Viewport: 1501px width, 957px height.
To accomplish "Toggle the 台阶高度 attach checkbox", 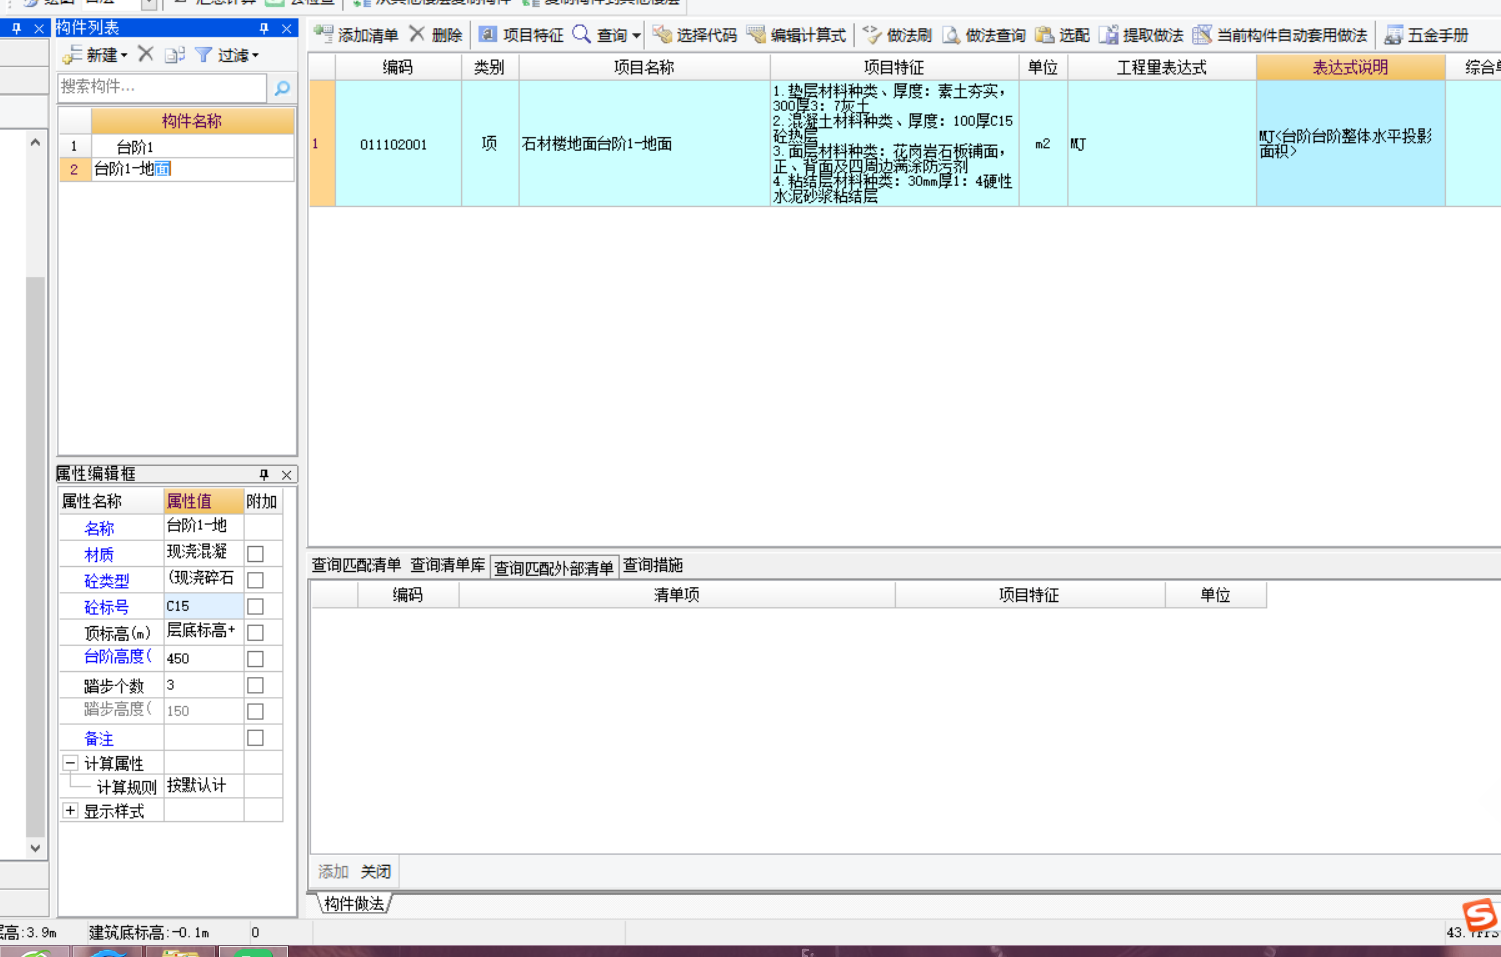I will (x=256, y=659).
